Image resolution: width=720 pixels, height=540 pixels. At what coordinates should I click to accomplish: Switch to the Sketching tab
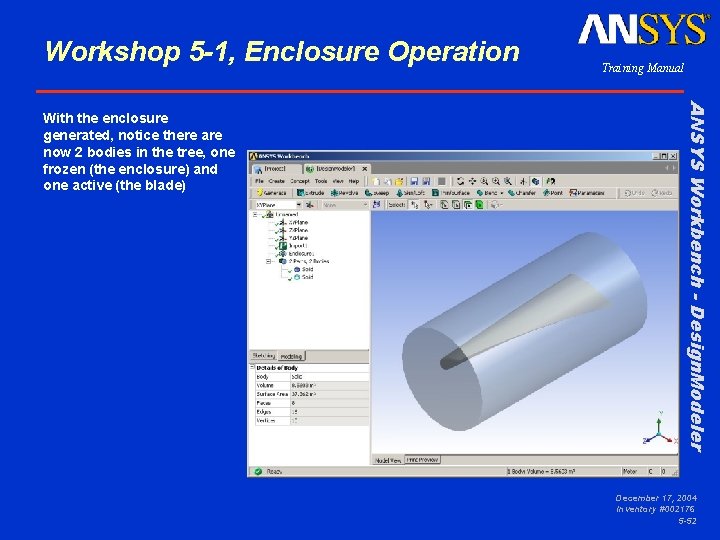[264, 356]
